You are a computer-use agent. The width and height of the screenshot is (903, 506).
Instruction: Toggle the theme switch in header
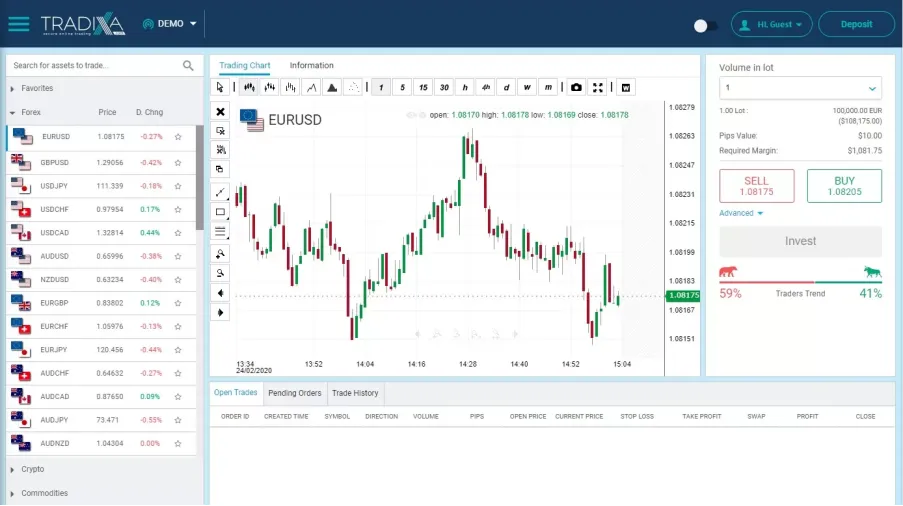pos(705,25)
